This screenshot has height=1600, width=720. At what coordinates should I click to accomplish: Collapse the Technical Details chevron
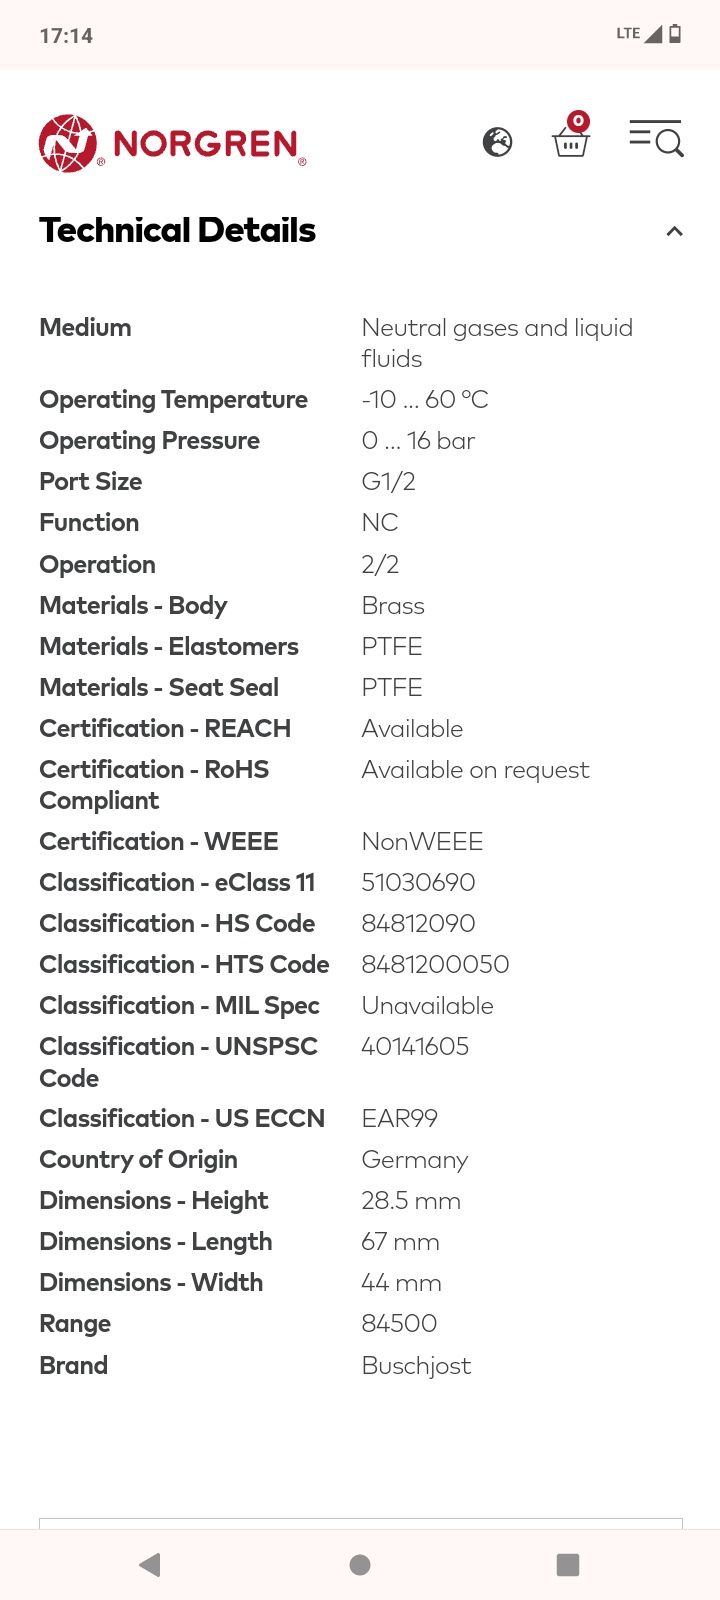(675, 231)
